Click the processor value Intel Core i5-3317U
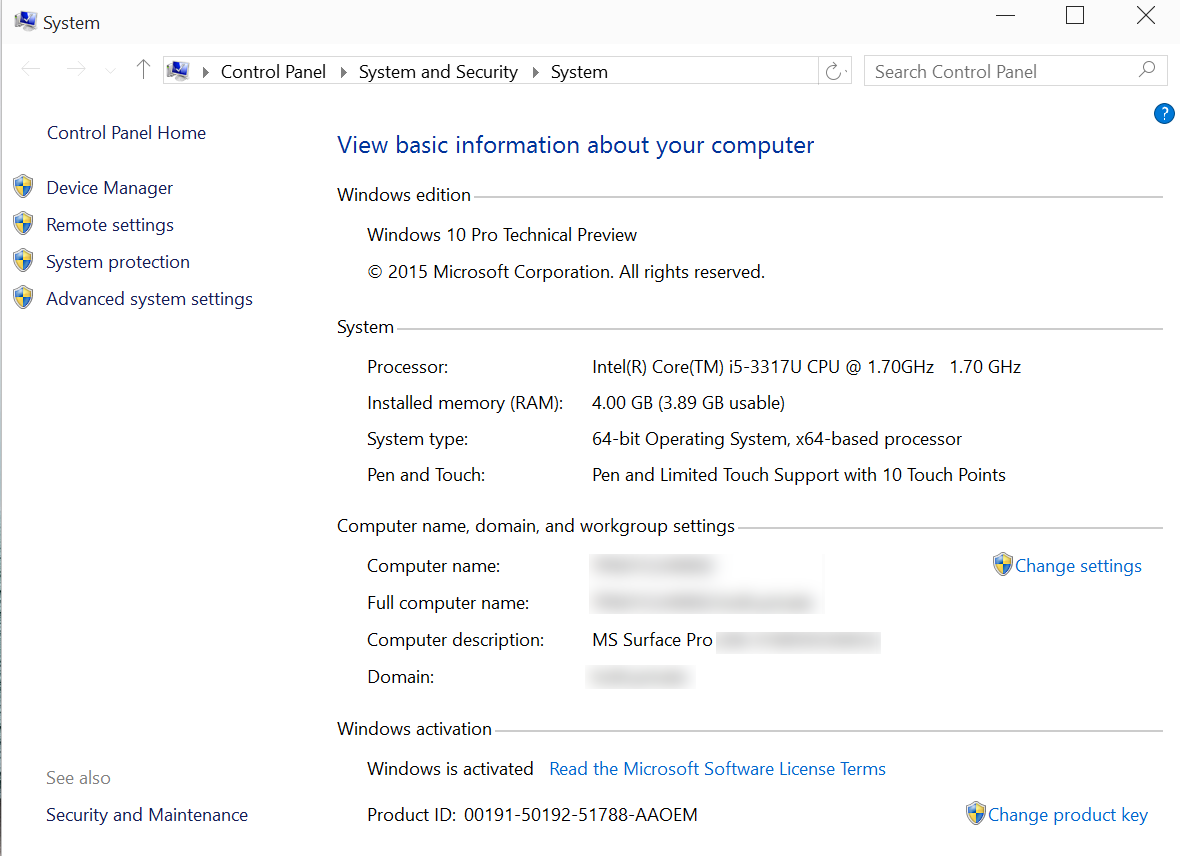The width and height of the screenshot is (1180, 856). (806, 367)
